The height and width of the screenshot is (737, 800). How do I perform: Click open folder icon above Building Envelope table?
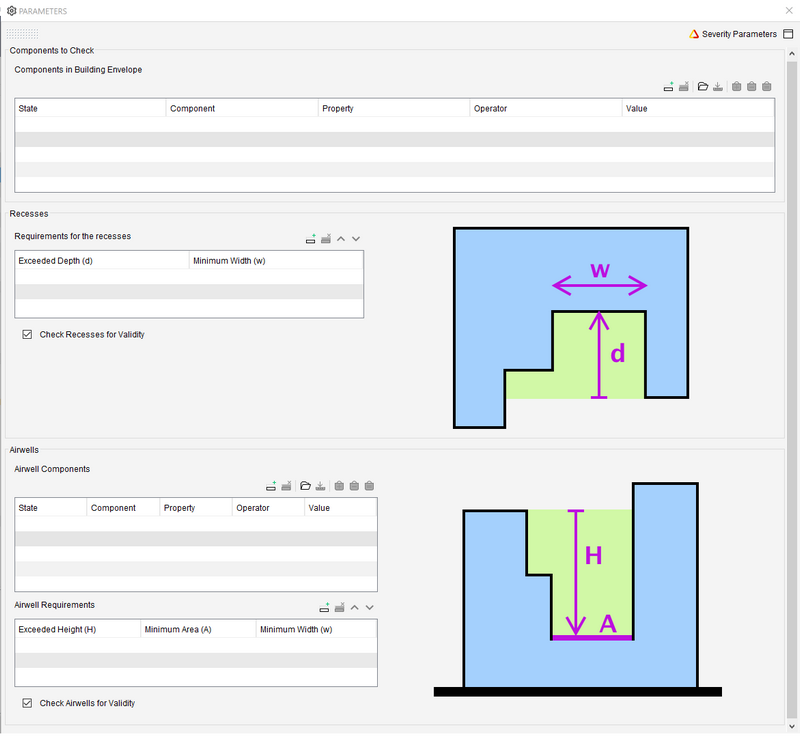(x=703, y=87)
